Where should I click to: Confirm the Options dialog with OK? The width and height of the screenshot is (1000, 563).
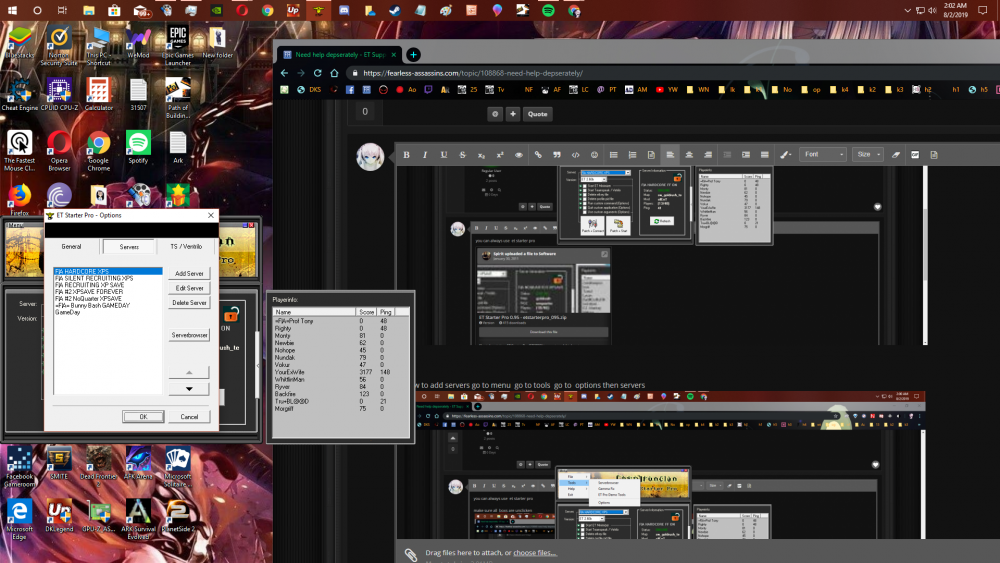(x=143, y=417)
